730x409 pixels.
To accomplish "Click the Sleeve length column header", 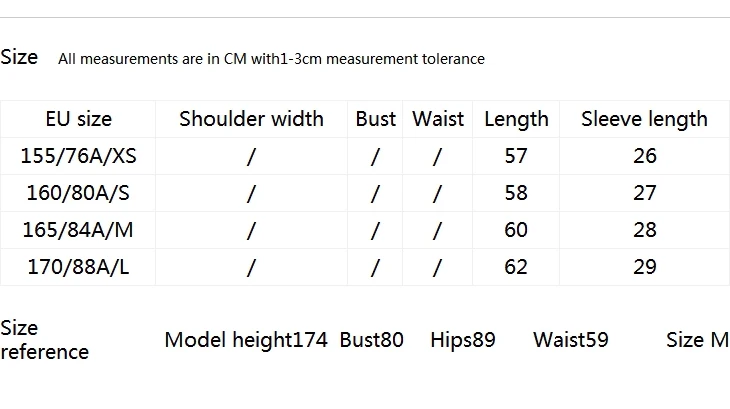I will [x=644, y=119].
